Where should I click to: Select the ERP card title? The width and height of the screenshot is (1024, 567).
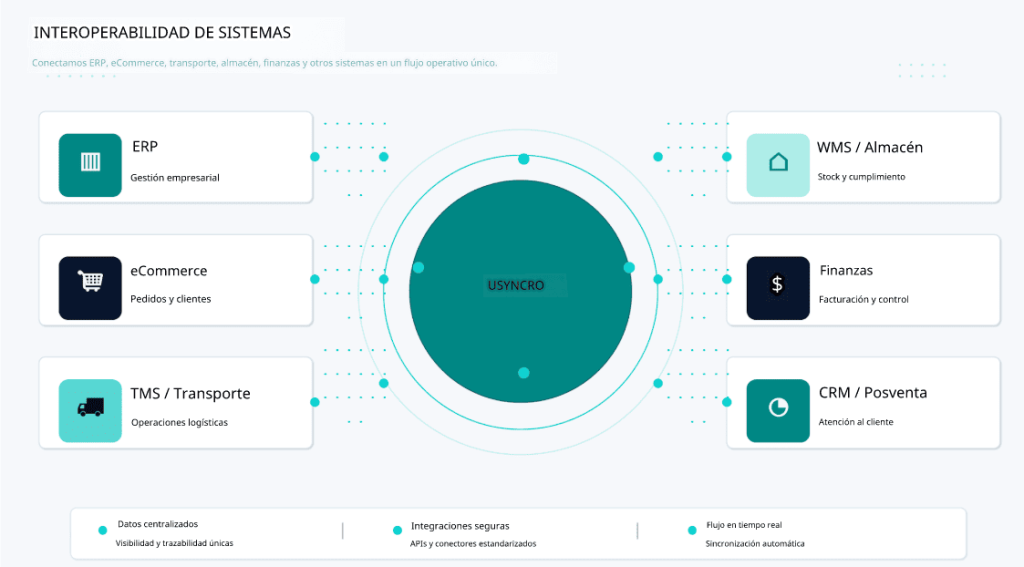(x=145, y=146)
